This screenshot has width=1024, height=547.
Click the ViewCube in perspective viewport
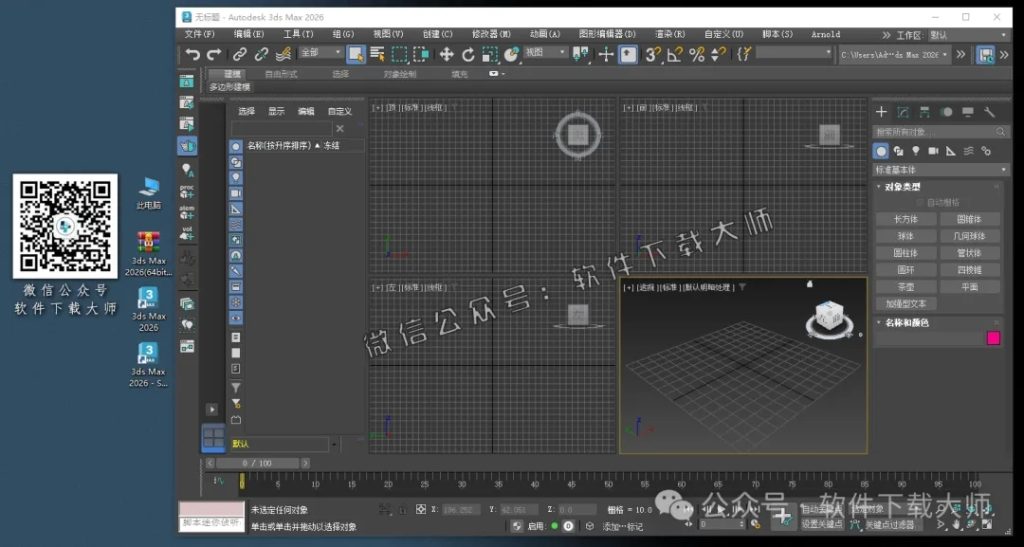coord(829,319)
